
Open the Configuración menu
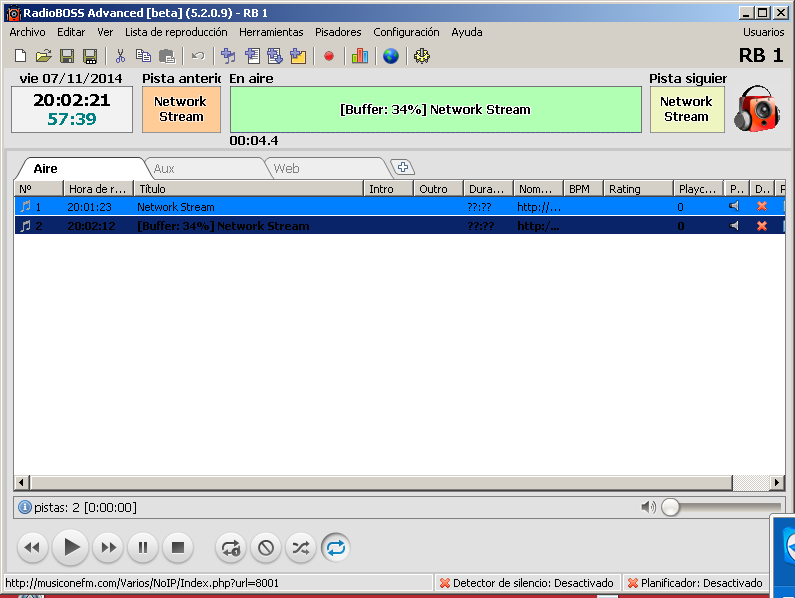point(406,32)
